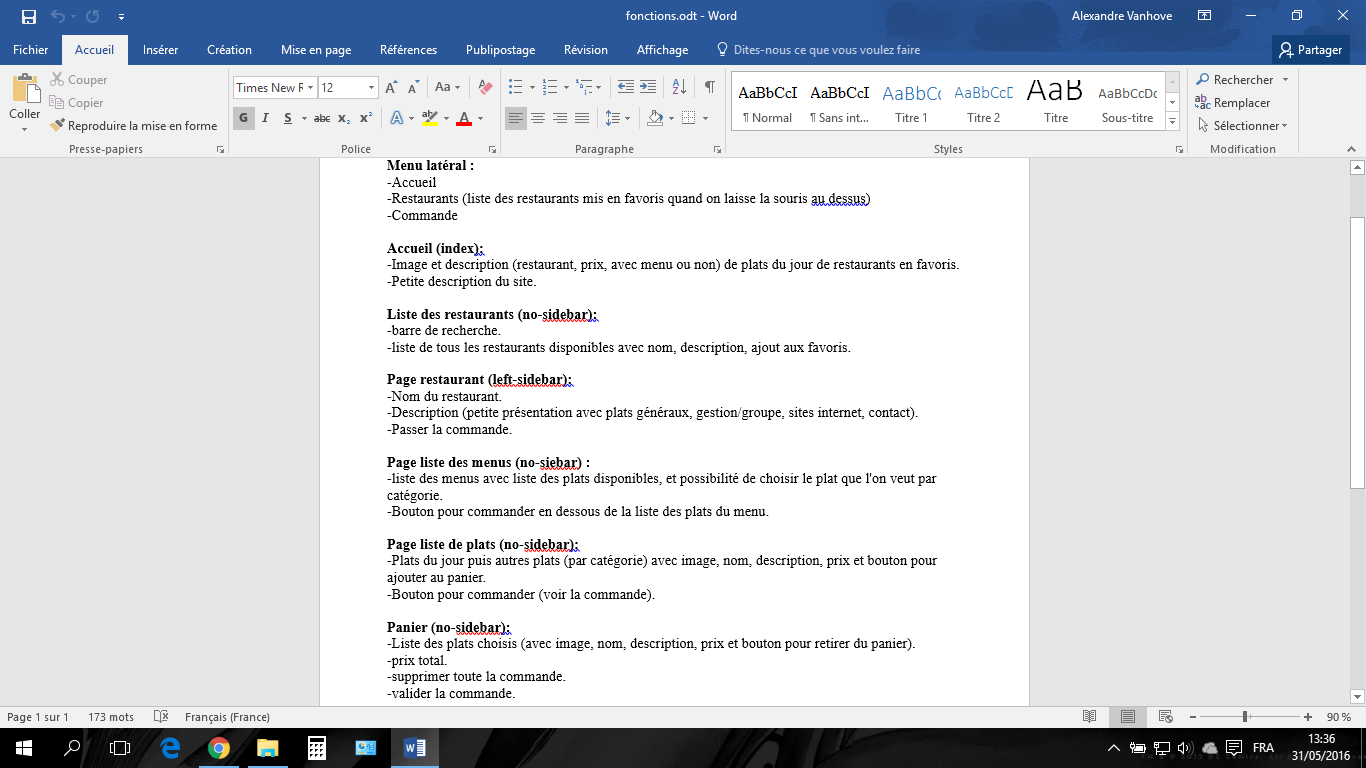Switch to the Révision tab
This screenshot has width=1366, height=768.
[x=586, y=49]
